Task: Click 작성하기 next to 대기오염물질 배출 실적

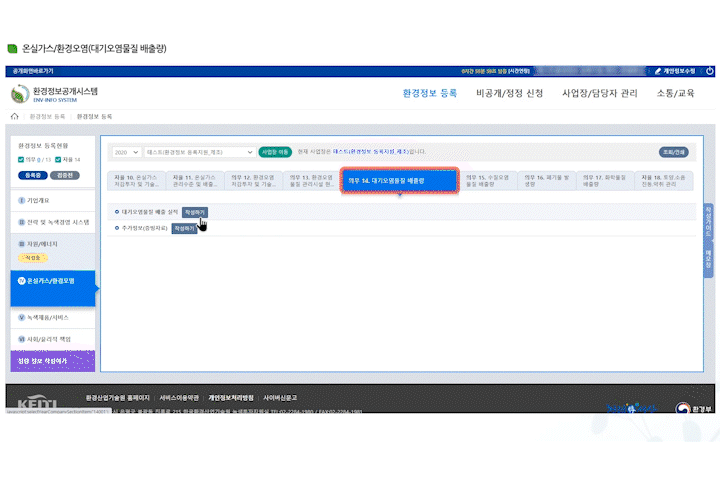Action: (x=195, y=212)
